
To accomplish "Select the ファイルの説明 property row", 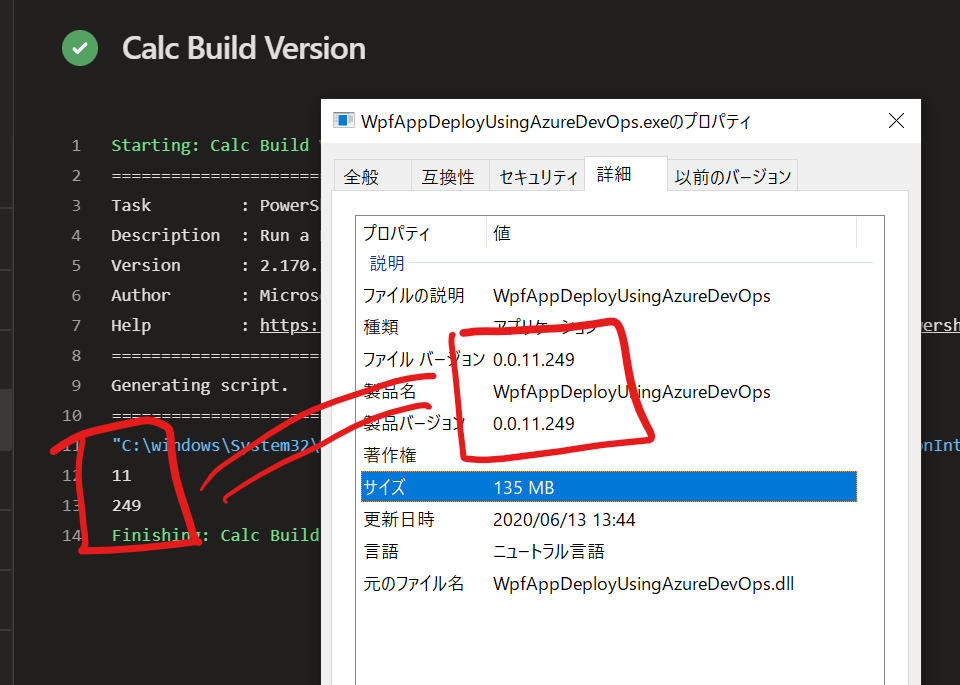I will point(609,296).
